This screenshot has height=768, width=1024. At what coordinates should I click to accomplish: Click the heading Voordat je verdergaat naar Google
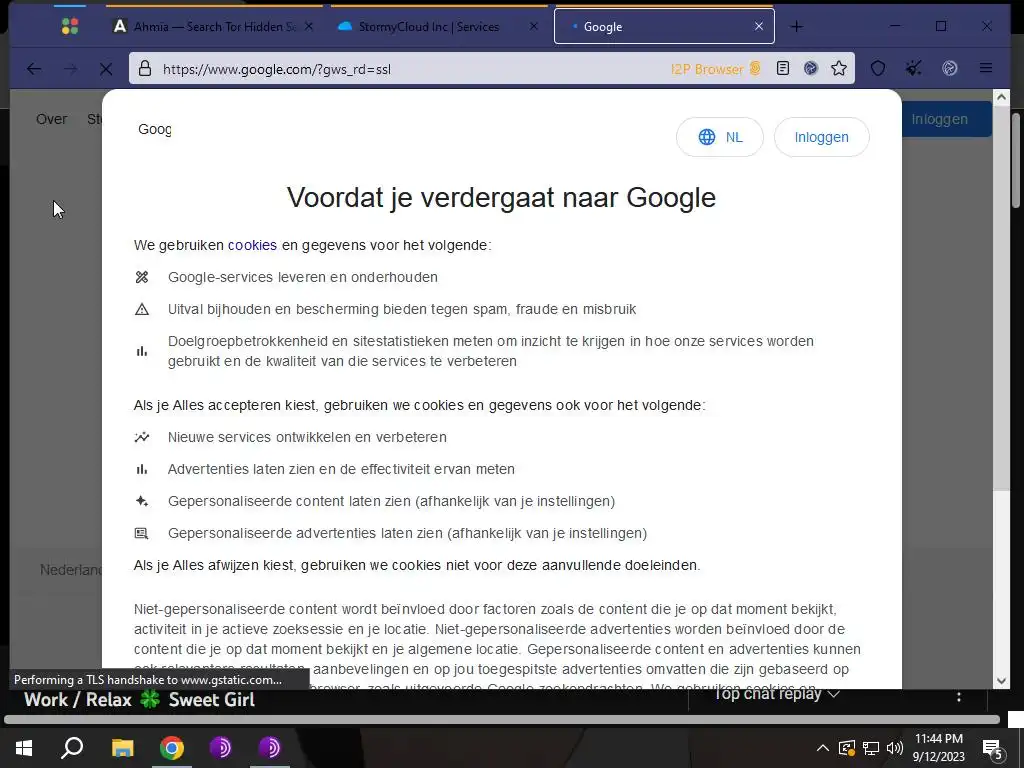pyautogui.click(x=501, y=197)
